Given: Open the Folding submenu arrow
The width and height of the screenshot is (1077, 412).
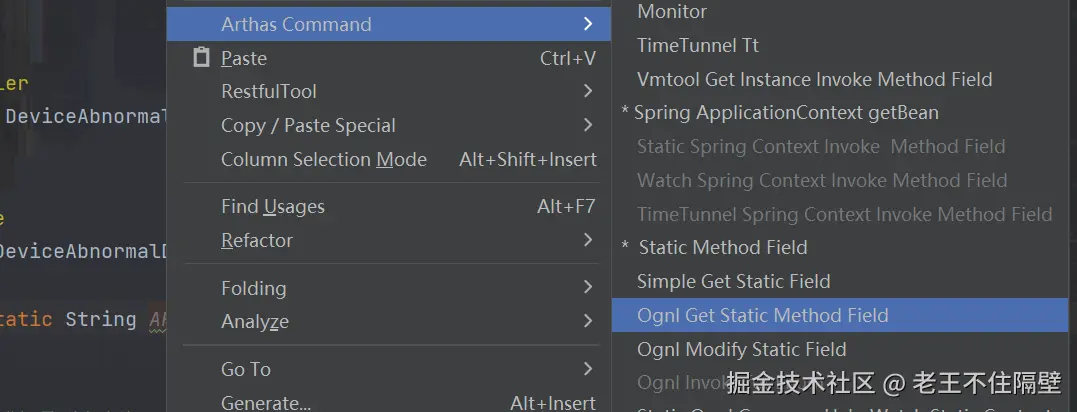Looking at the screenshot, I should tap(587, 288).
